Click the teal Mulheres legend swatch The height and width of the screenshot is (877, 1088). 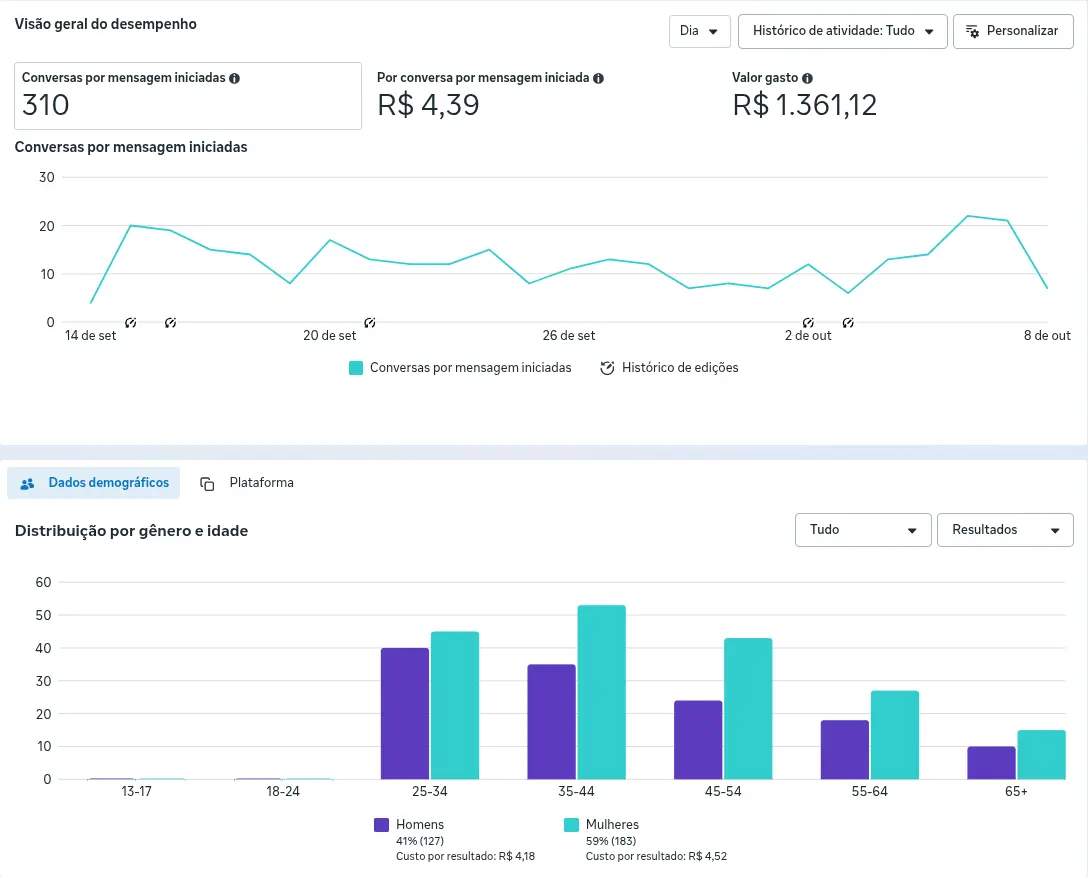pyautogui.click(x=571, y=825)
